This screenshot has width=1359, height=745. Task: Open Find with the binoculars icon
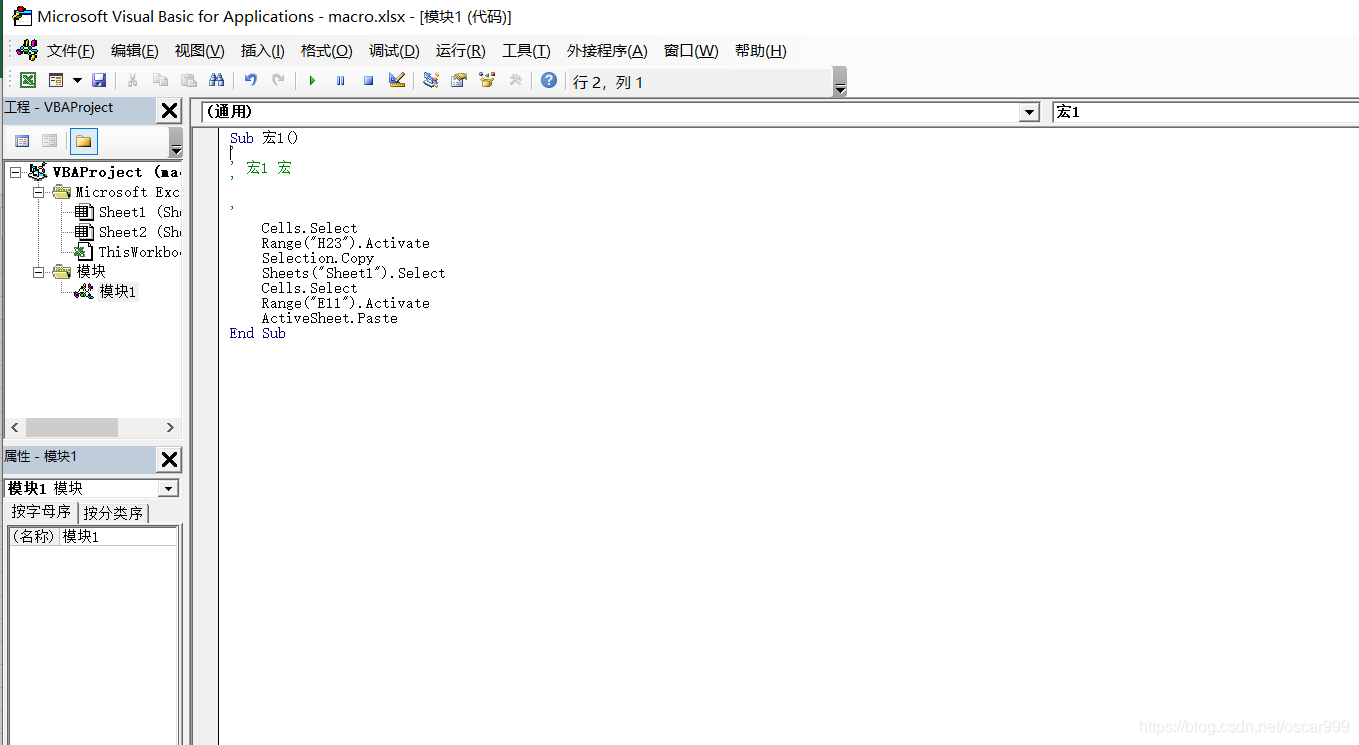pyautogui.click(x=216, y=81)
